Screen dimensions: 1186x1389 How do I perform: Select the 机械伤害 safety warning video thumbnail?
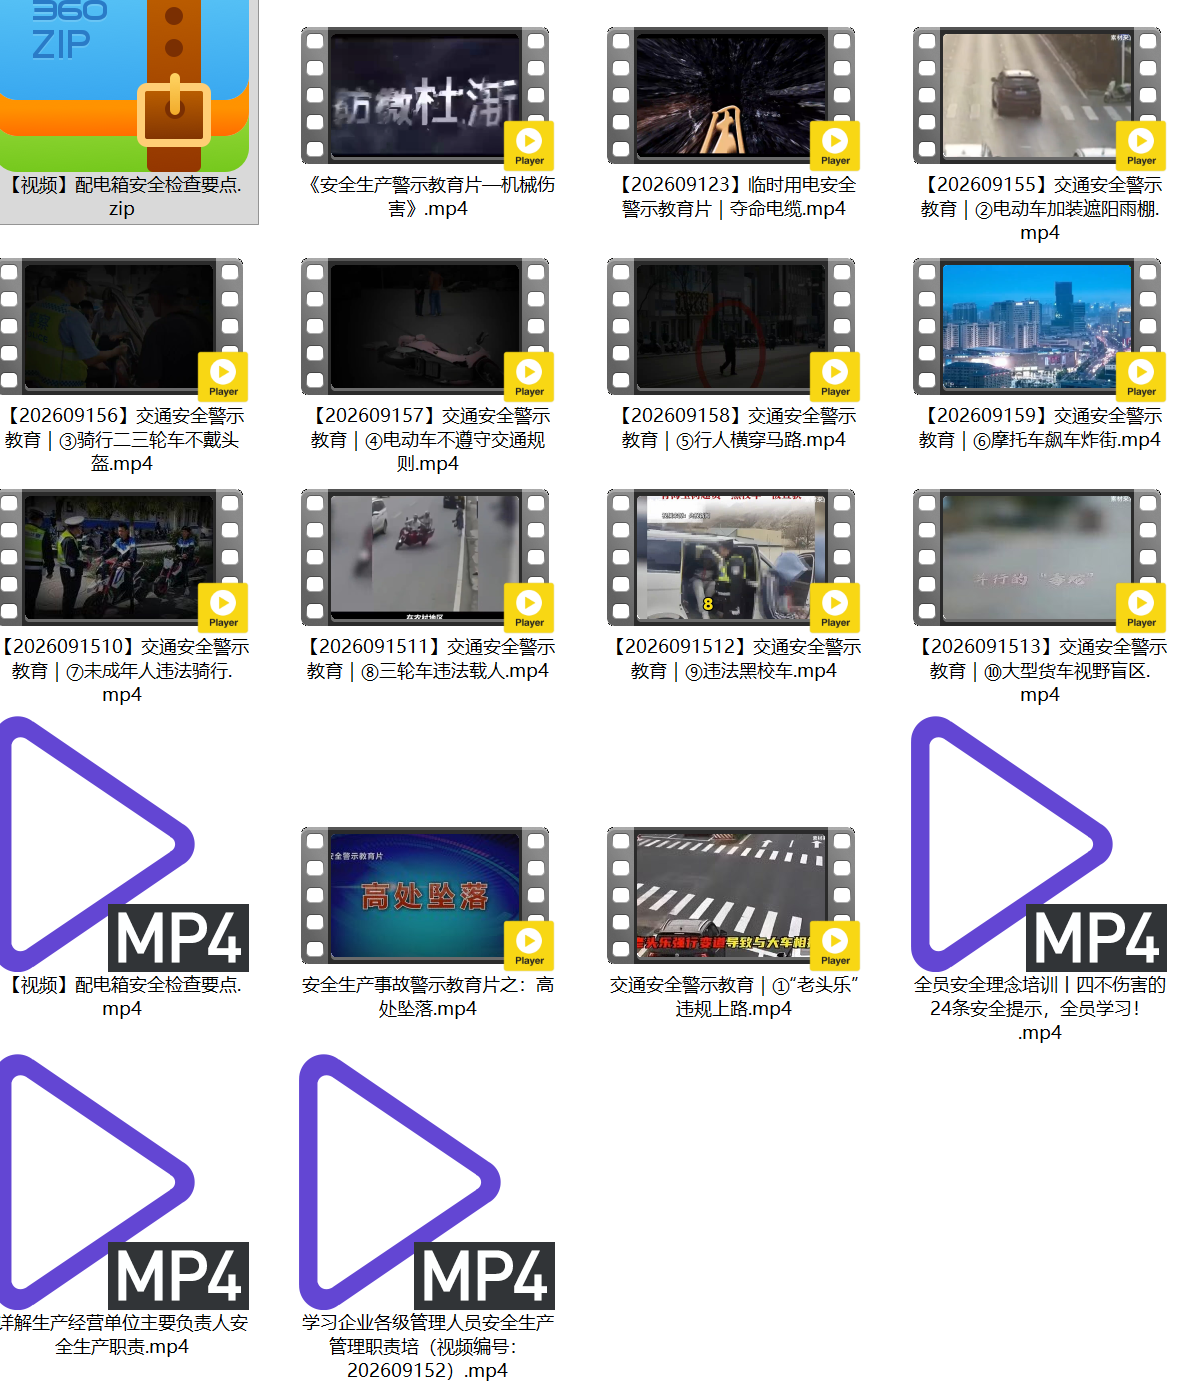(425, 96)
